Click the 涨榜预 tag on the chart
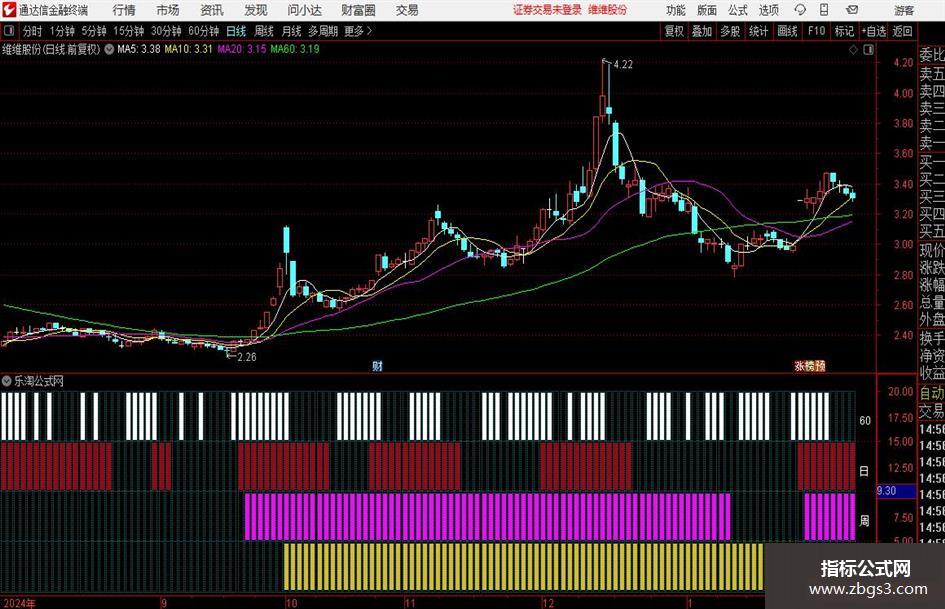This screenshot has height=609, width=945. click(809, 365)
